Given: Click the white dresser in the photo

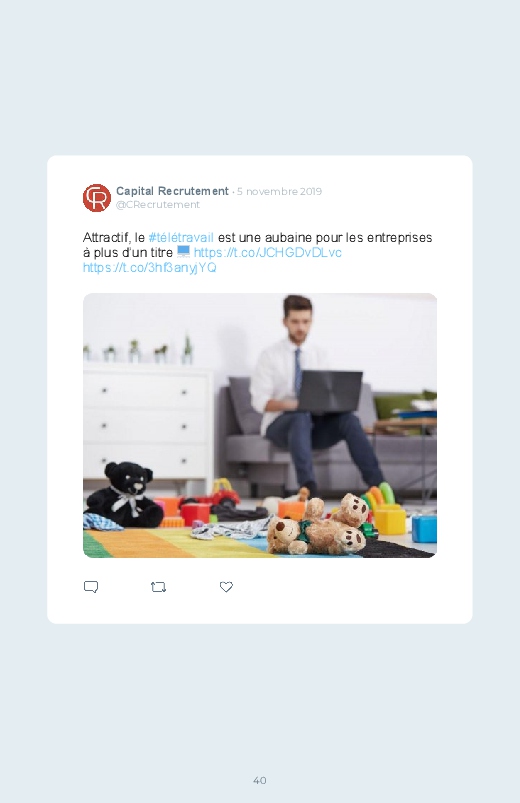Looking at the screenshot, I should pyautogui.click(x=148, y=424).
